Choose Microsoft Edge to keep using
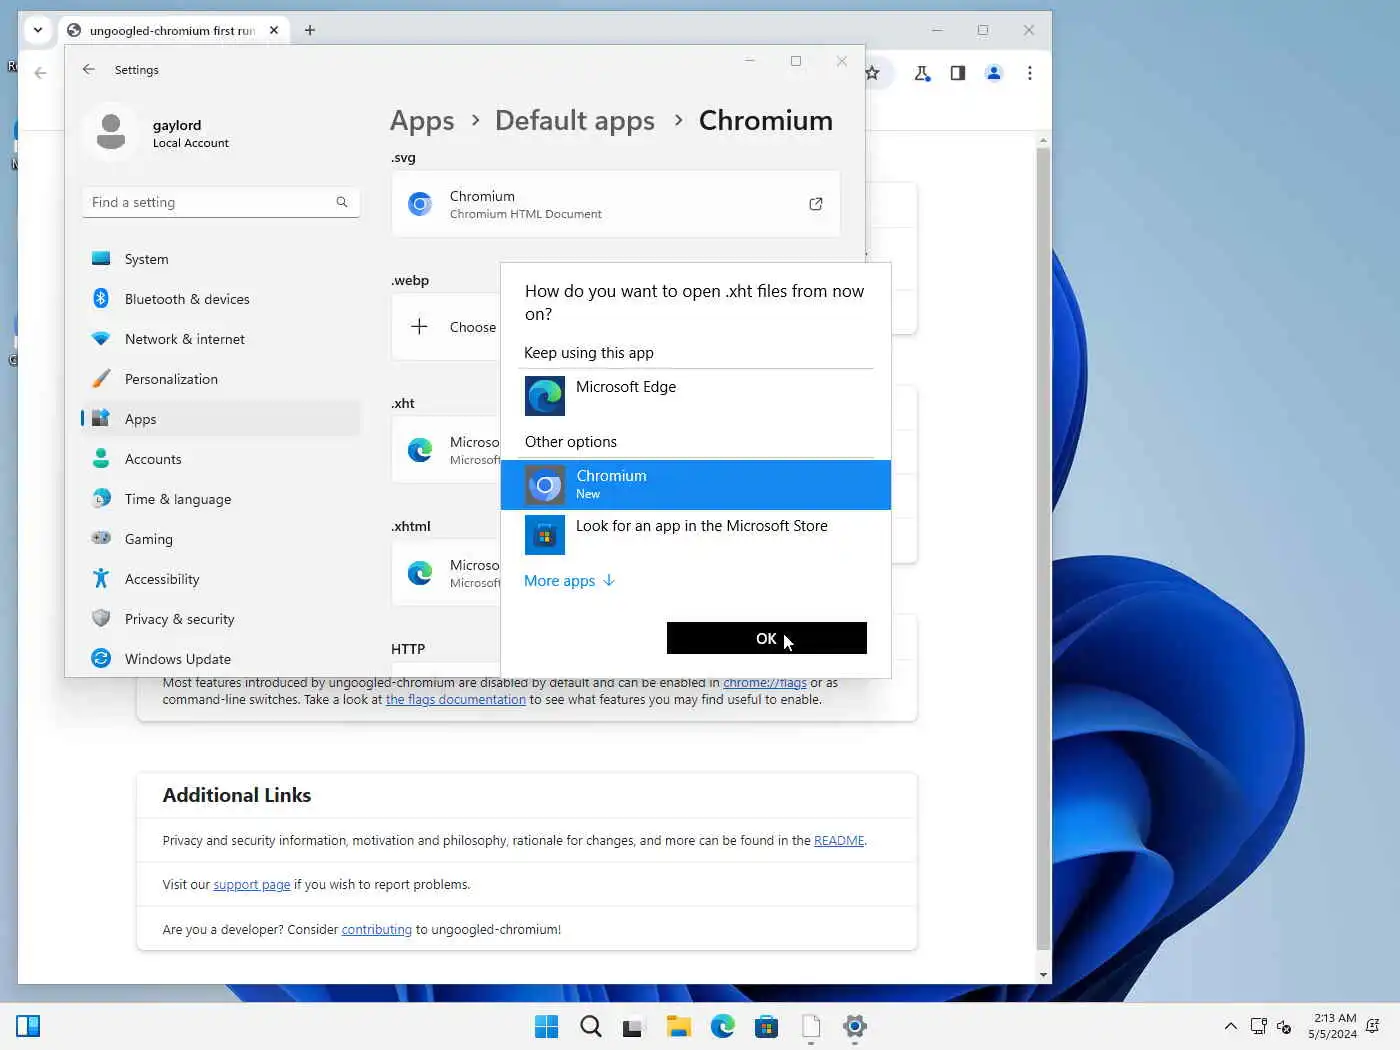The width and height of the screenshot is (1400, 1050). tap(695, 396)
